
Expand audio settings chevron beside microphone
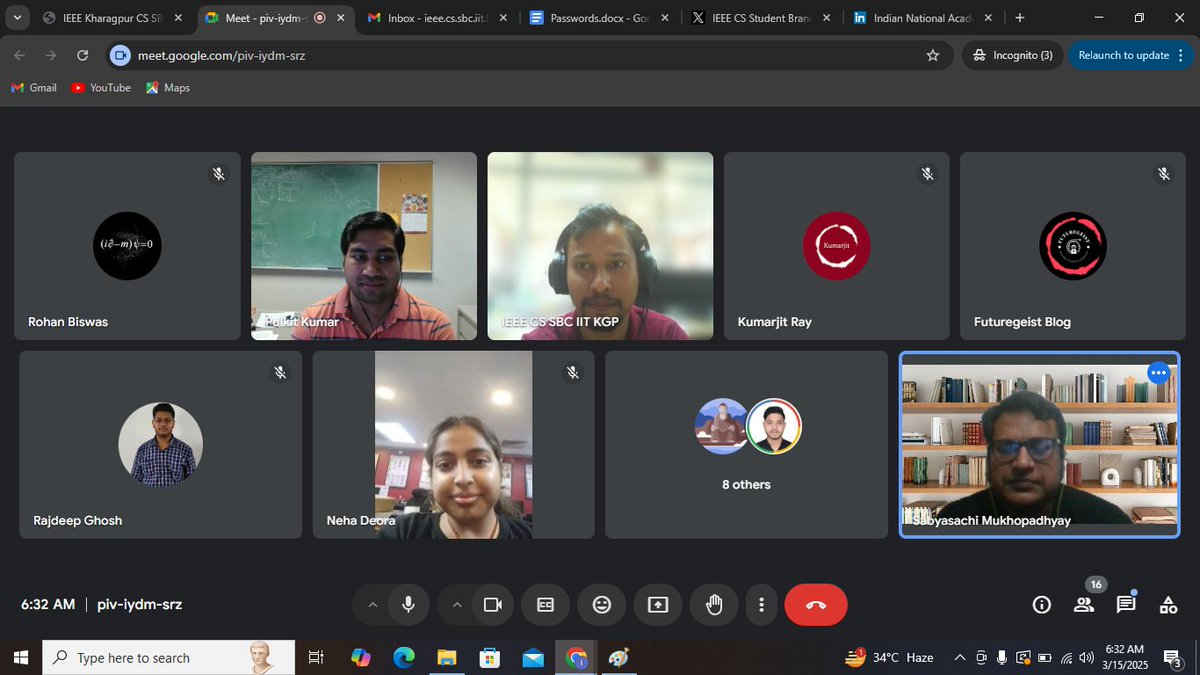click(x=372, y=605)
